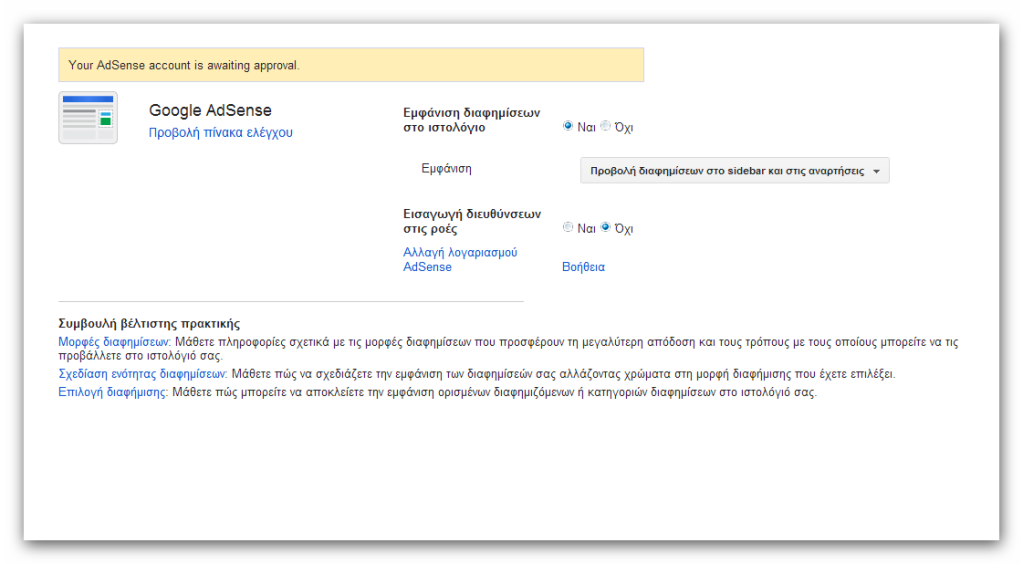Click Αλλαγή λογαριασμού AdSense link
The height and width of the screenshot is (564, 1023).
pyautogui.click(x=460, y=259)
